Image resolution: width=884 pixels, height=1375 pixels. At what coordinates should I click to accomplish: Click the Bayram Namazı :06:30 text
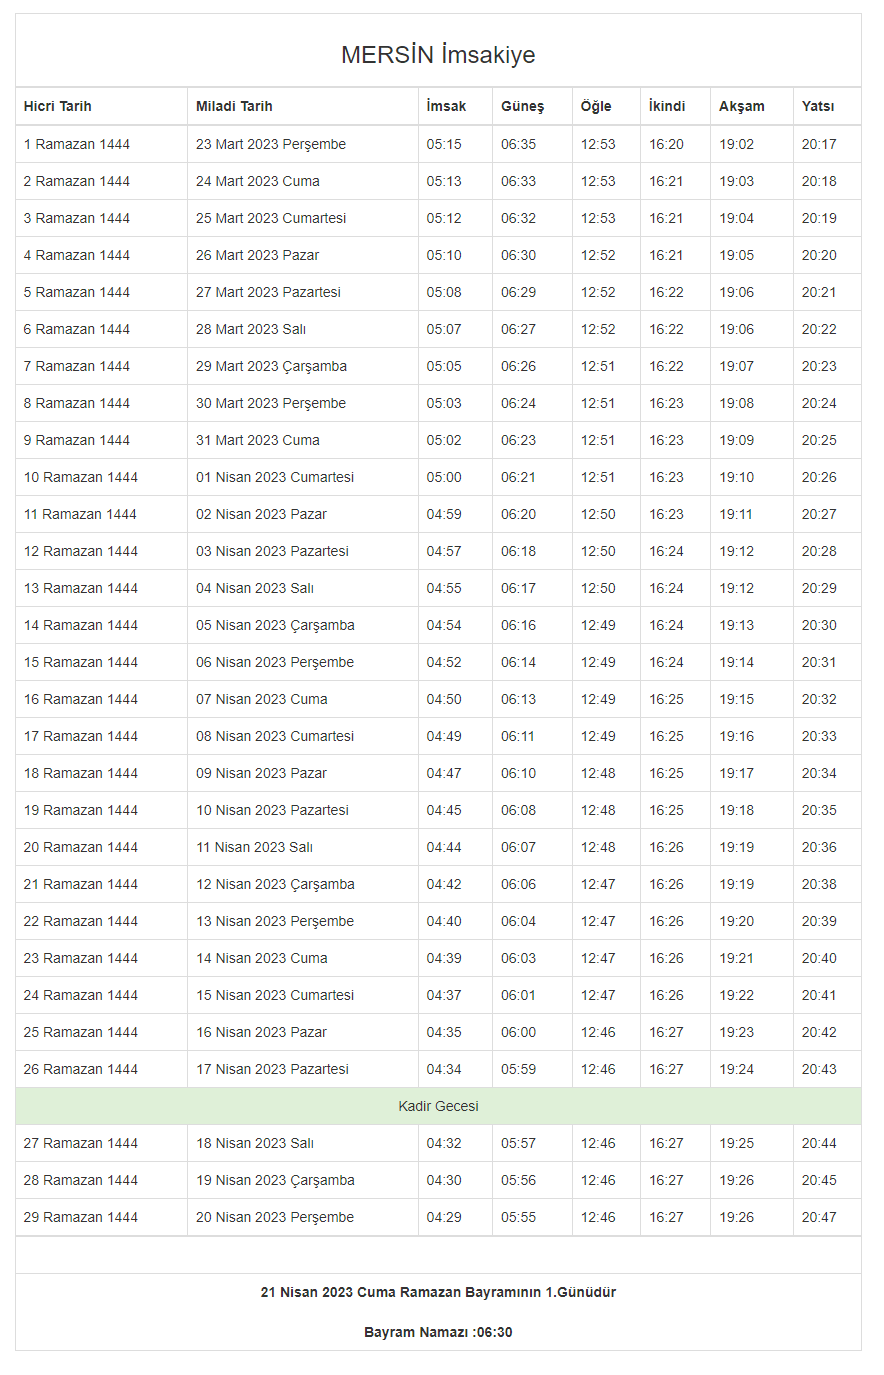point(438,1332)
